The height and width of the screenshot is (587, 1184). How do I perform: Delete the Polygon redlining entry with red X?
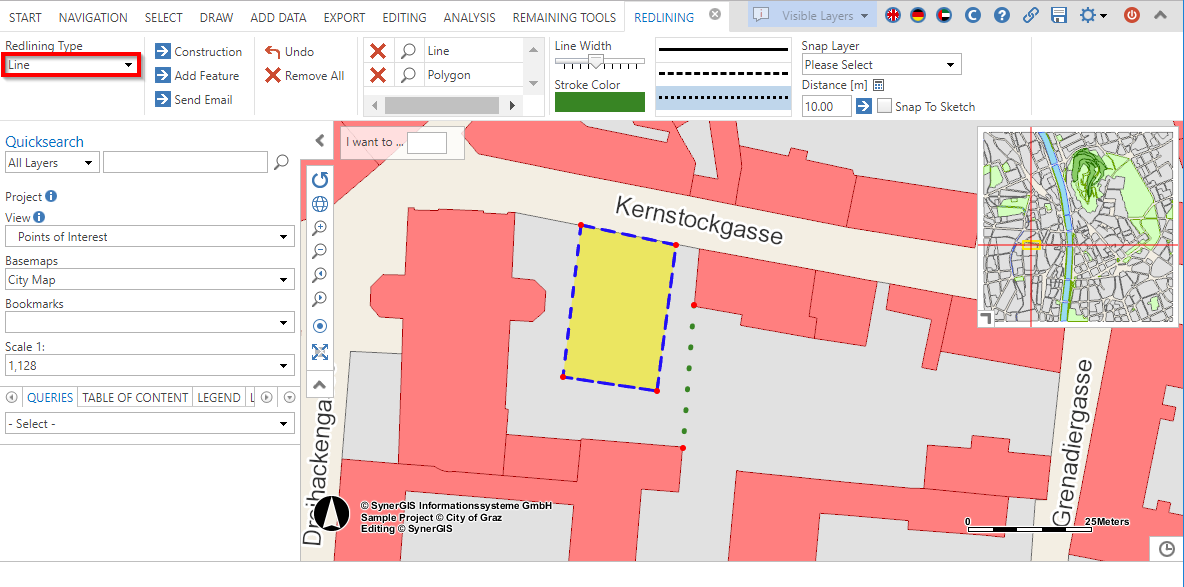click(378, 76)
